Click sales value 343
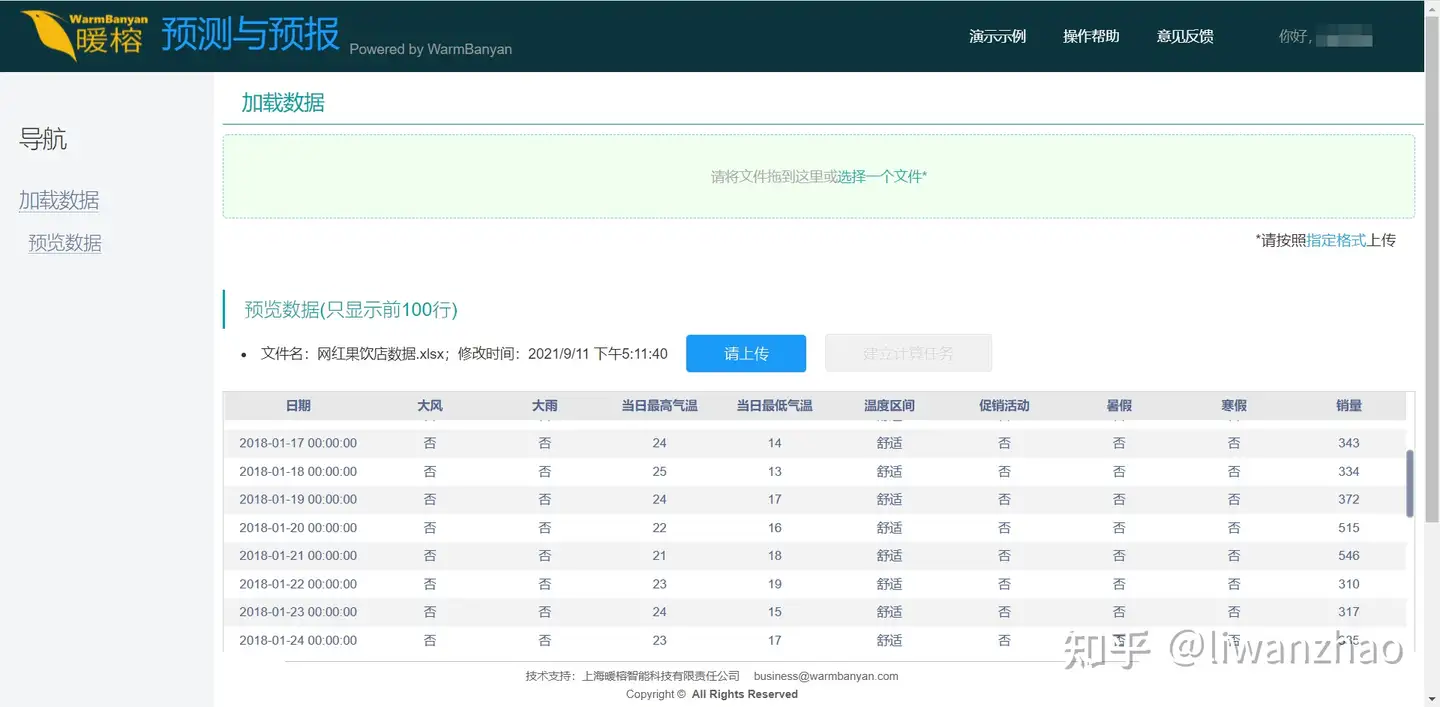This screenshot has height=707, width=1440. tap(1349, 443)
